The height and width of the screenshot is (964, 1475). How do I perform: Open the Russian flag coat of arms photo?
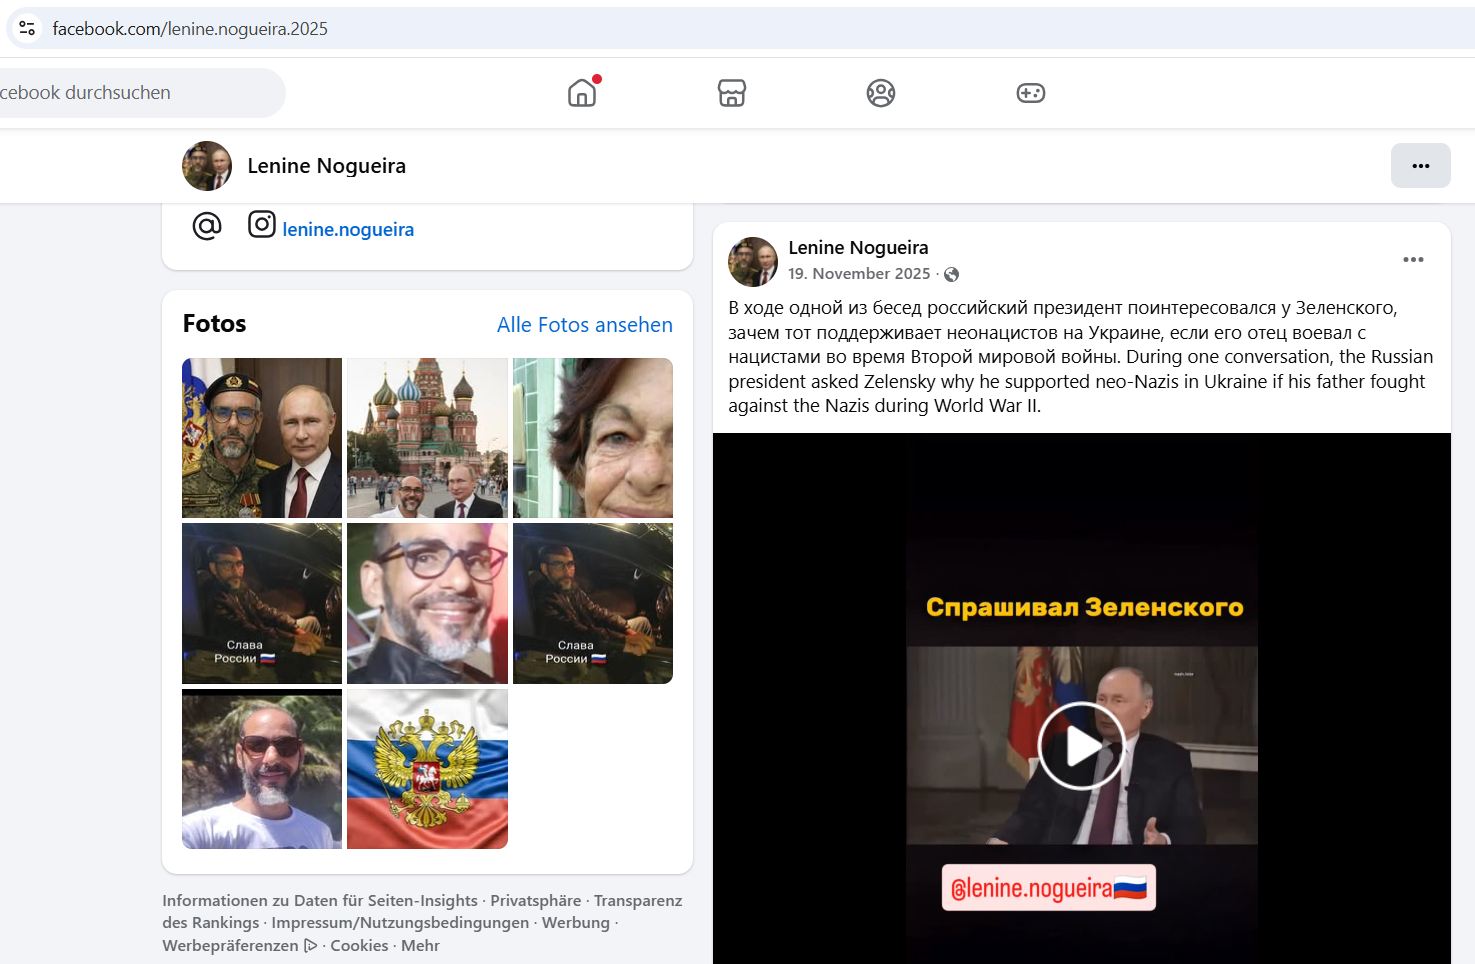(x=427, y=769)
